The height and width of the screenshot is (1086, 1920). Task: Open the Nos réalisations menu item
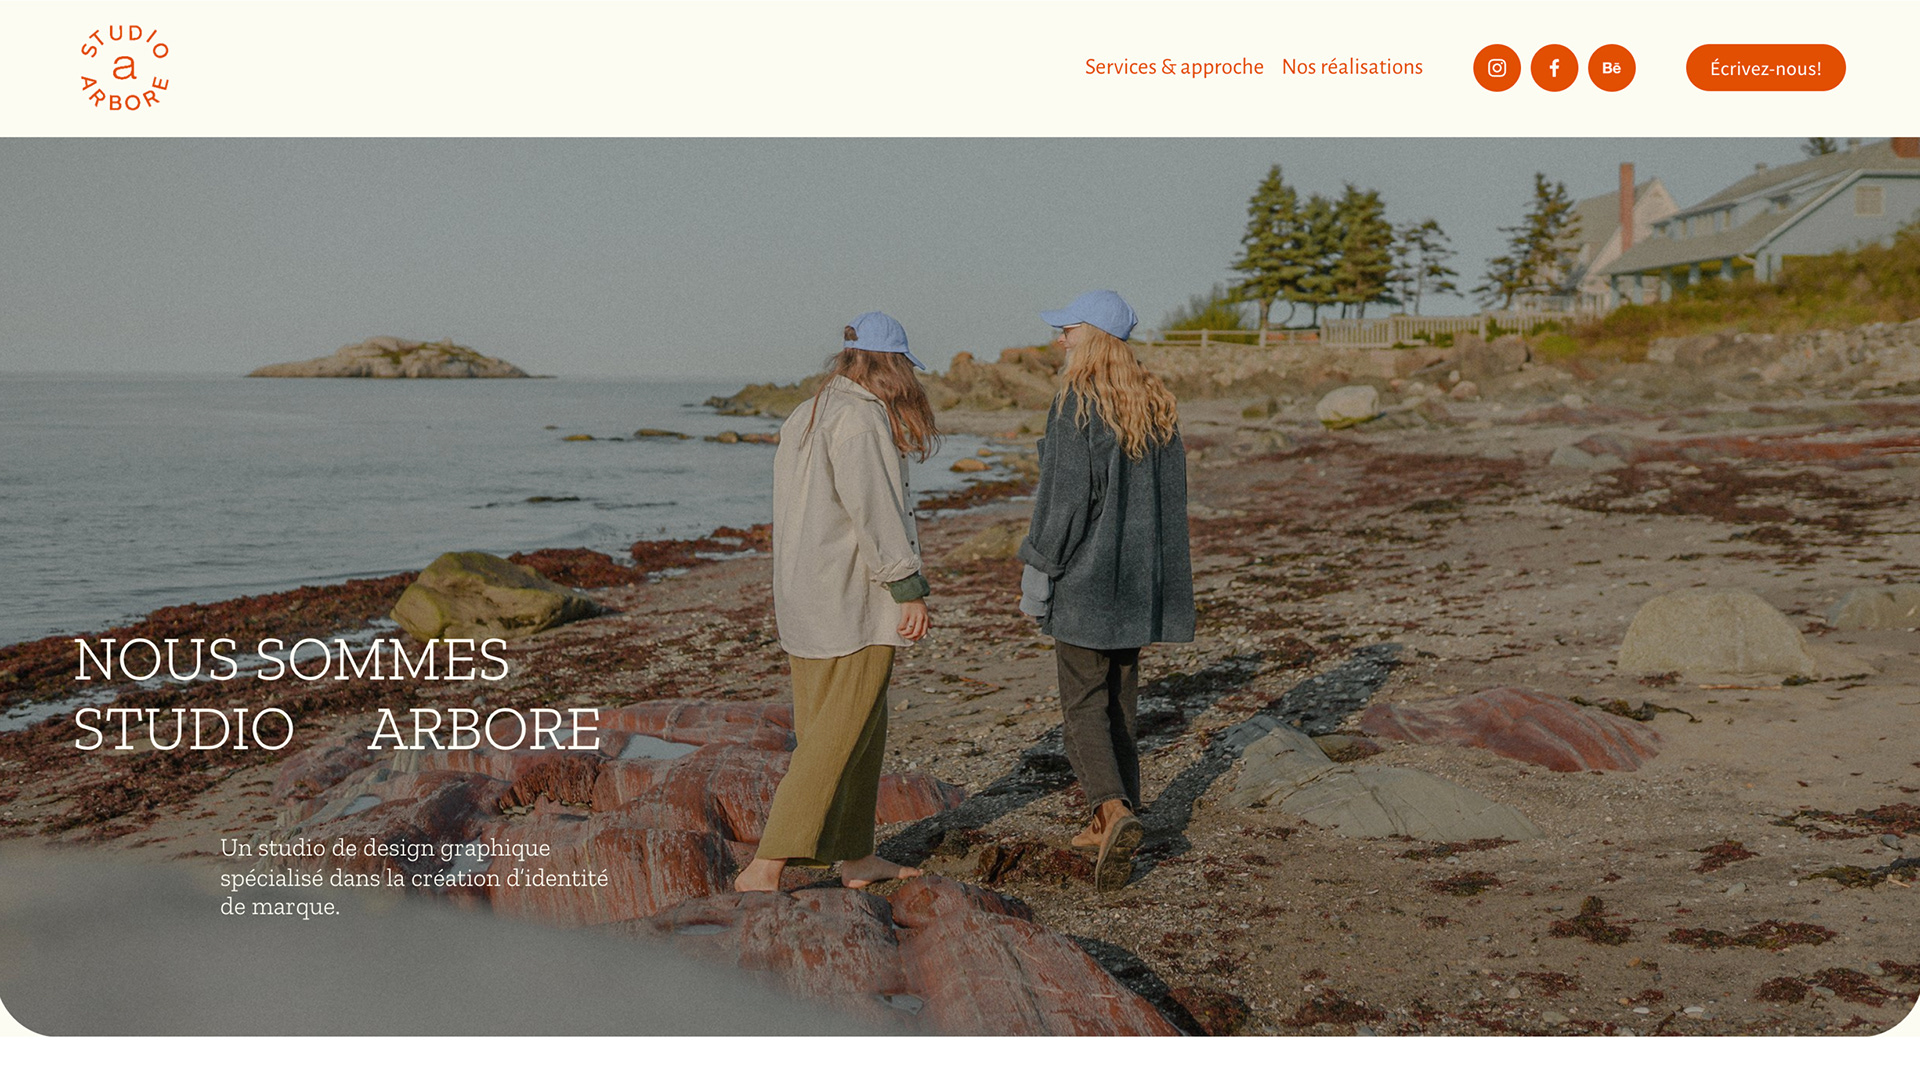1352,67
